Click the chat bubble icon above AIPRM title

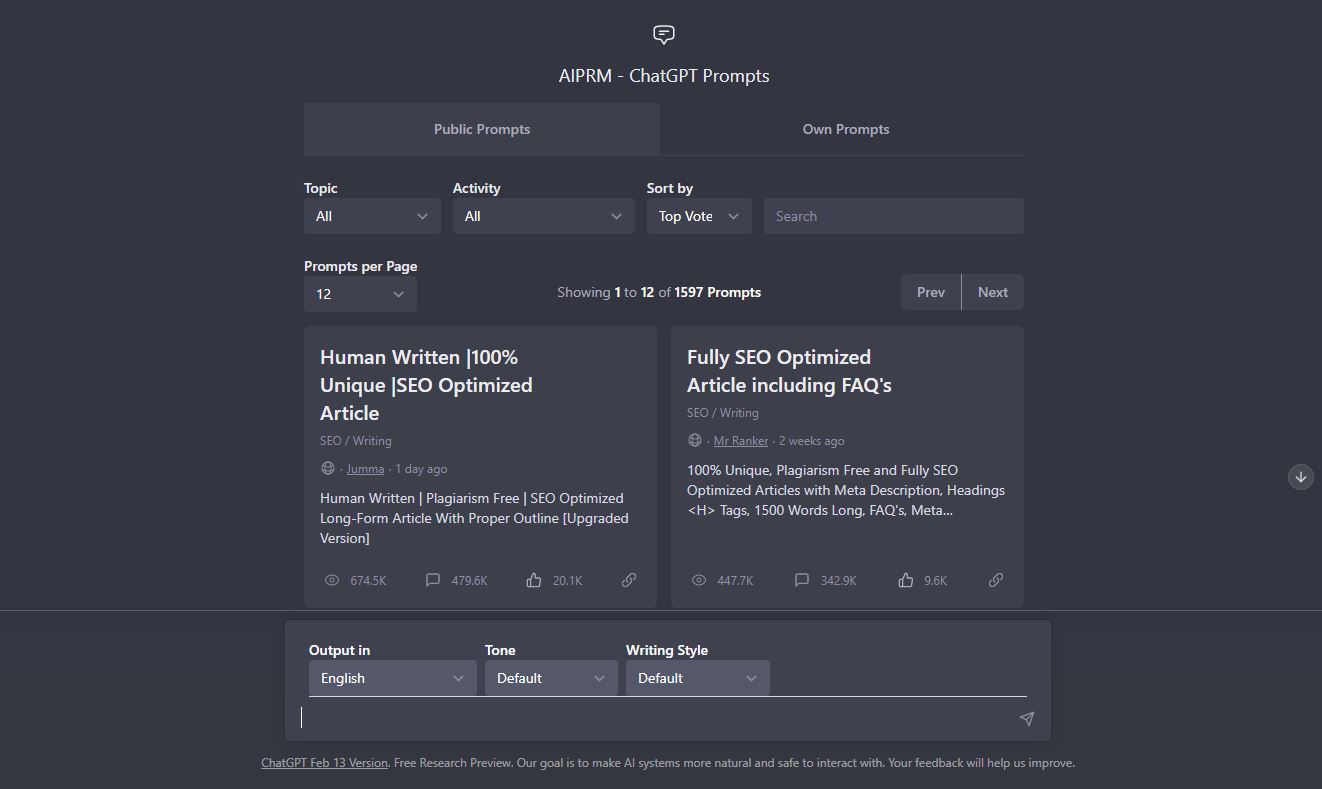(x=664, y=35)
